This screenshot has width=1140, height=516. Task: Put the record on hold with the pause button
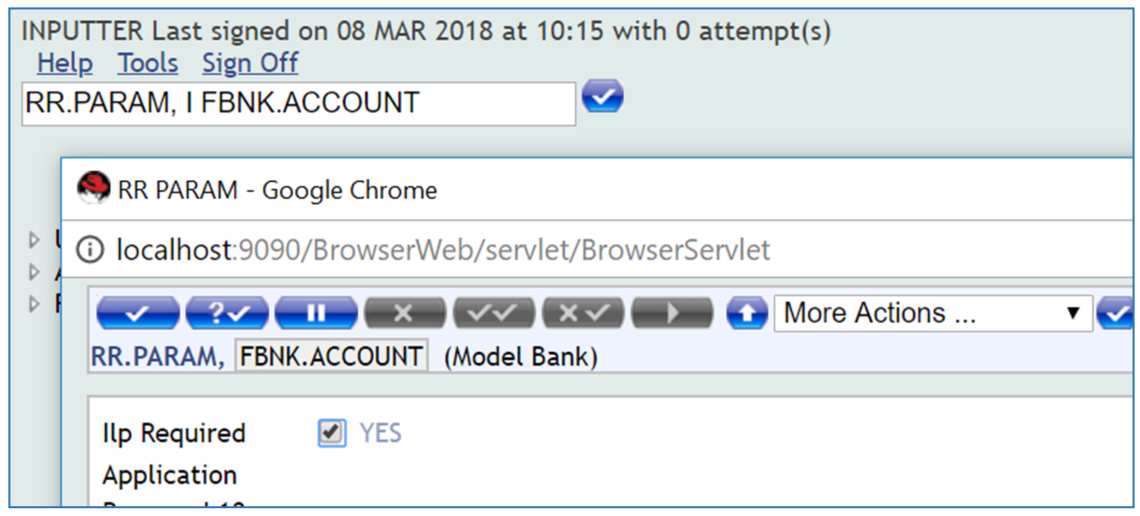(316, 313)
